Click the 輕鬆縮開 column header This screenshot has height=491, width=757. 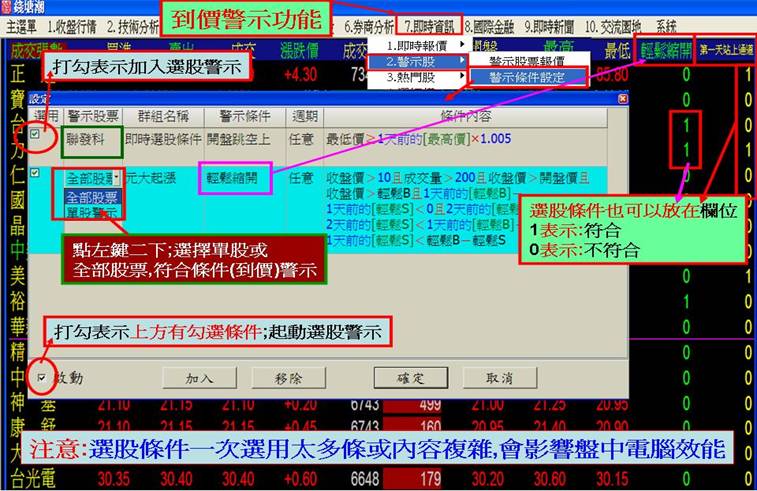point(660,47)
